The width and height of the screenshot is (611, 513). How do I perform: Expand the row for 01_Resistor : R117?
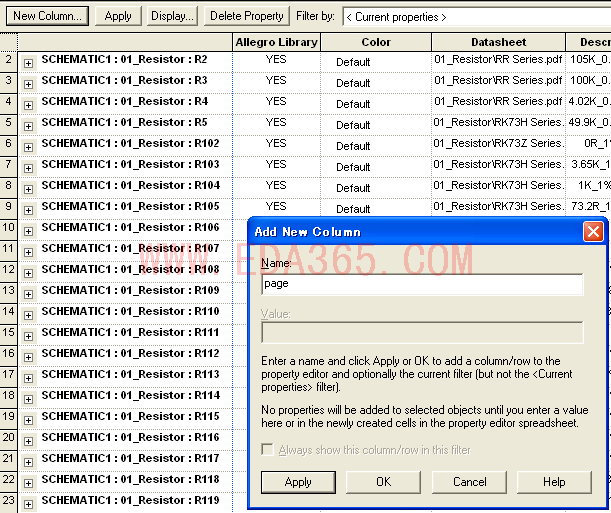point(28,463)
